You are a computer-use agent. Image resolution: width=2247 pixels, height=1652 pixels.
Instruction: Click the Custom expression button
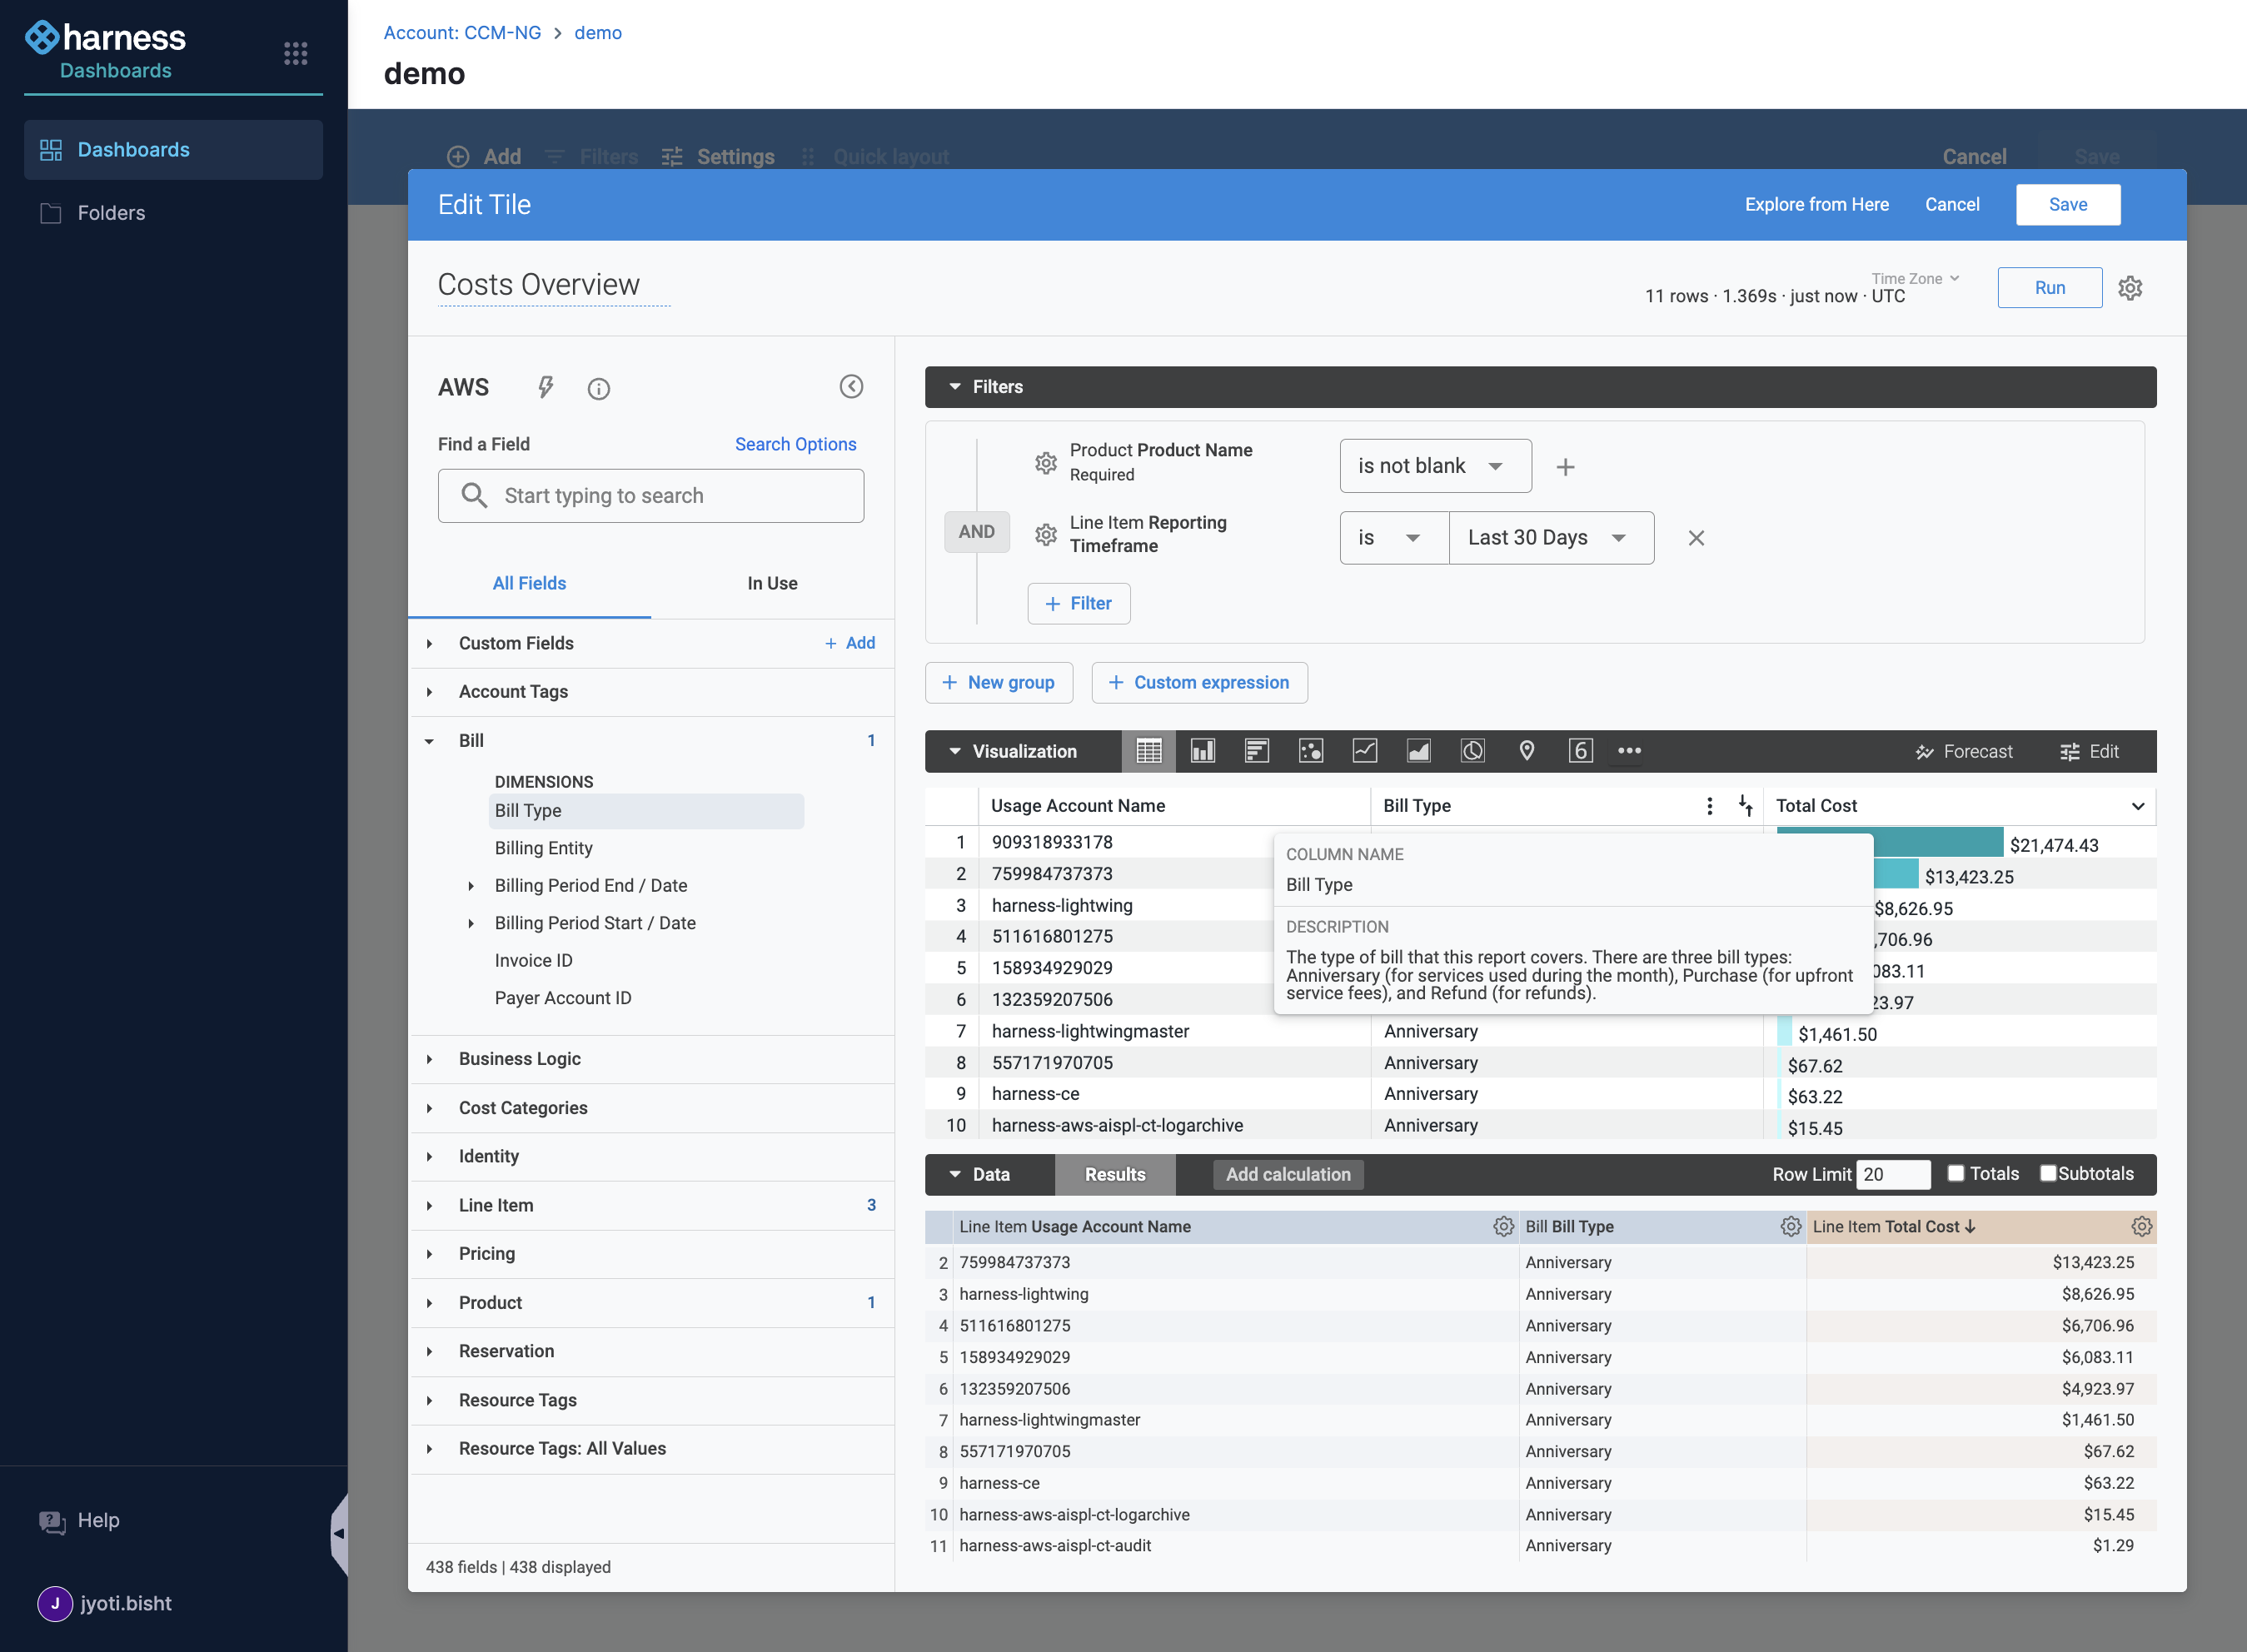click(1200, 683)
